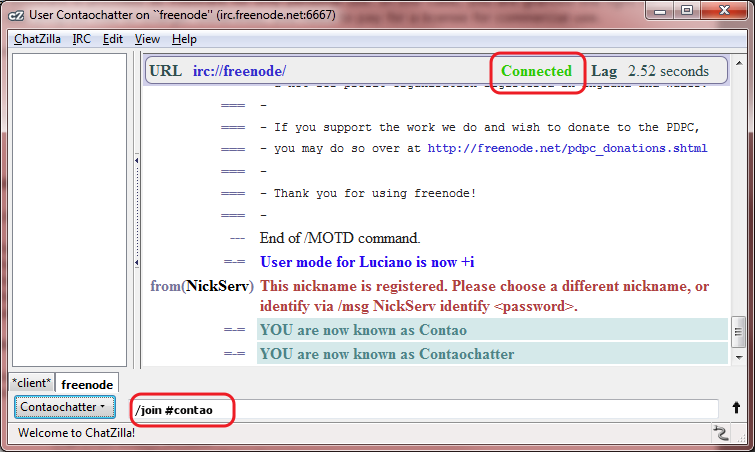The width and height of the screenshot is (755, 452).
Task: Open the Edit menu
Action: (x=113, y=39)
